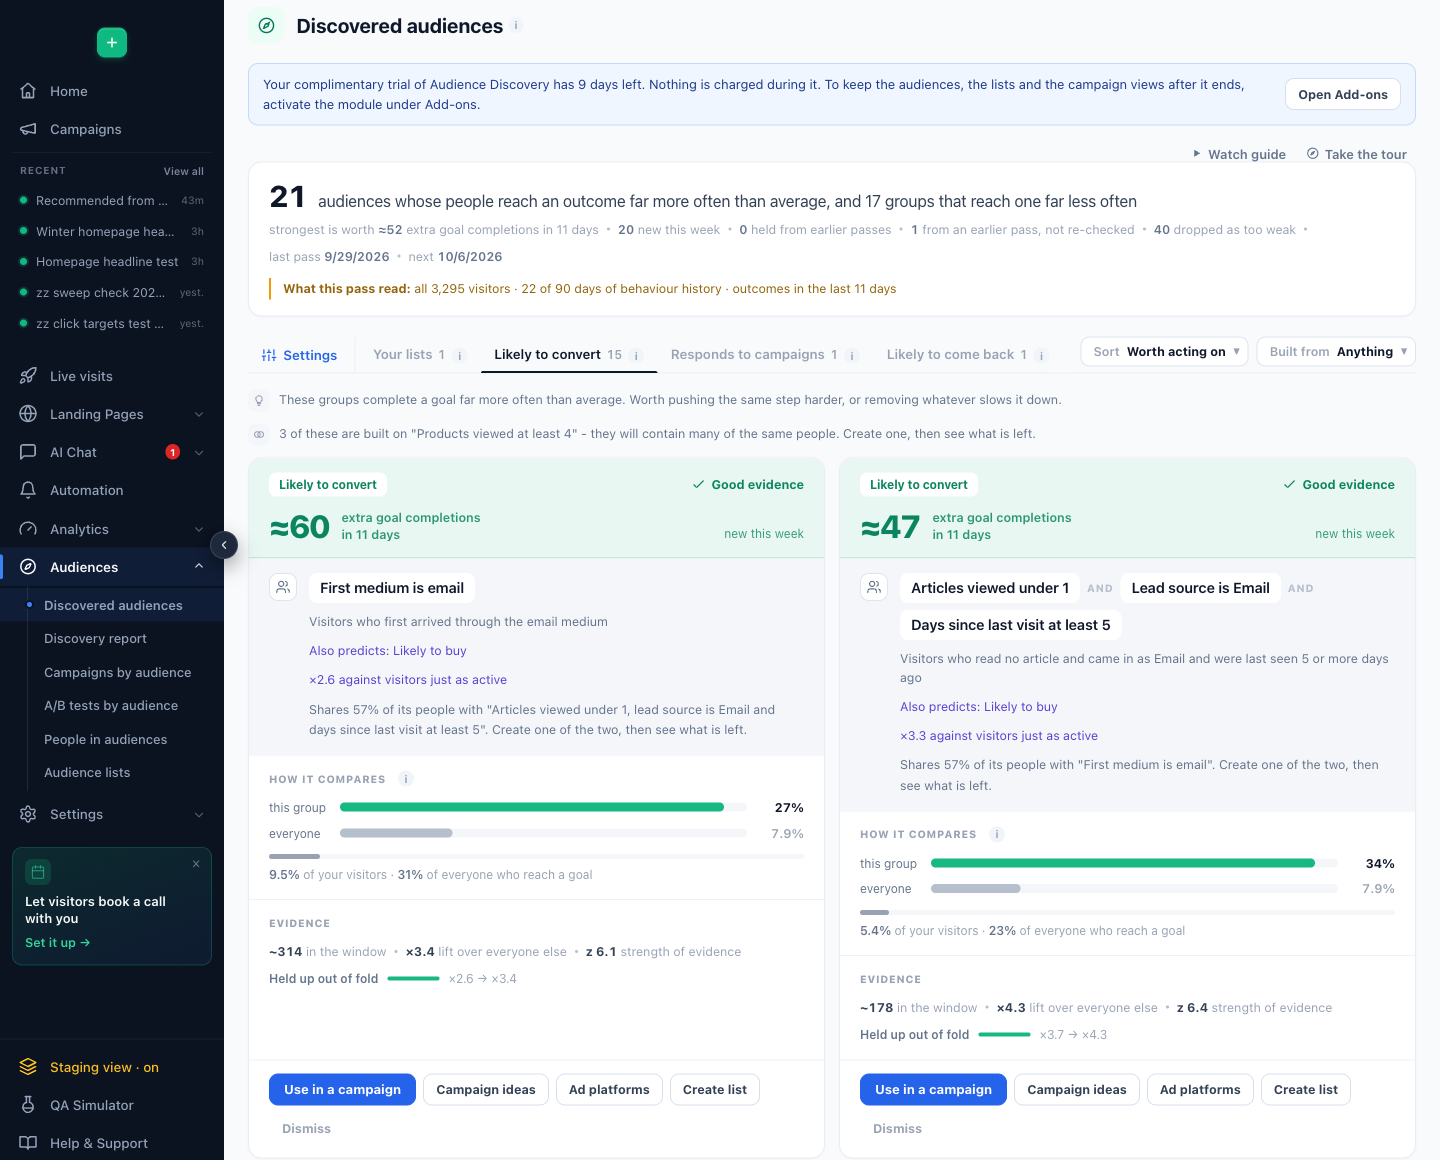Open Live visits rocket icon
Viewport: 1440px width, 1160px height.
pos(28,376)
